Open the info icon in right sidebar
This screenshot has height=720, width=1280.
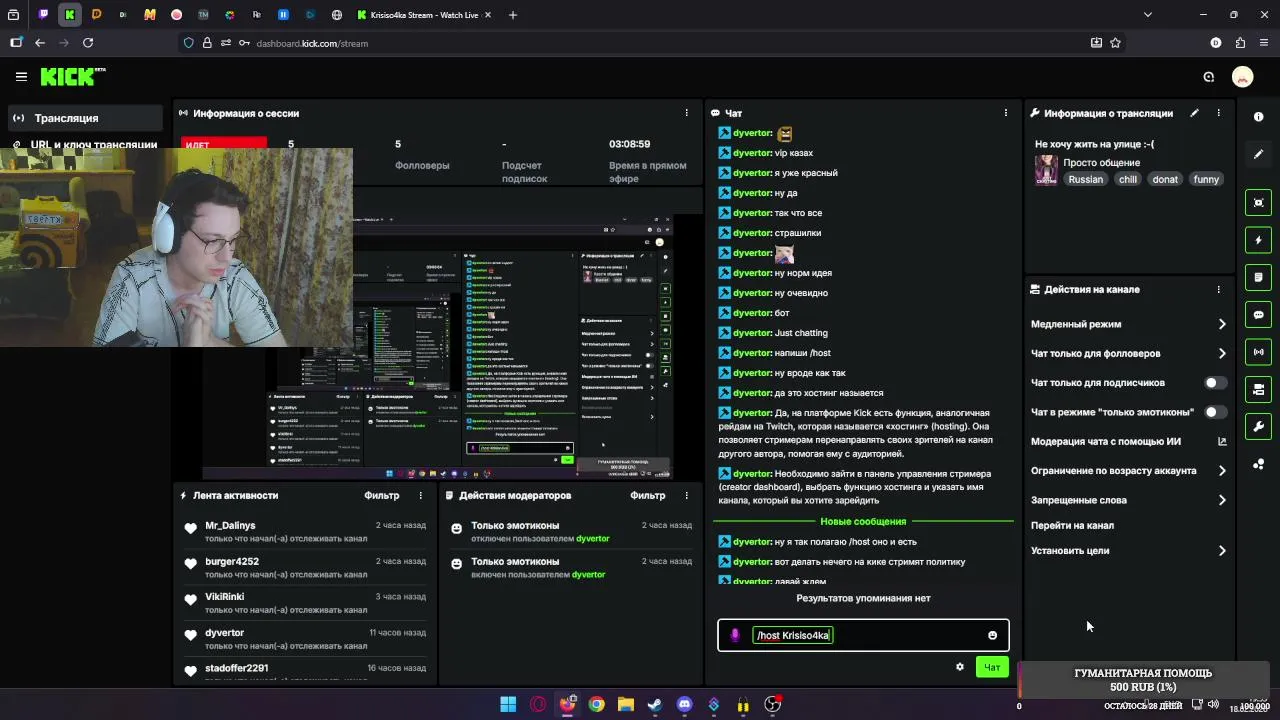[x=1259, y=117]
